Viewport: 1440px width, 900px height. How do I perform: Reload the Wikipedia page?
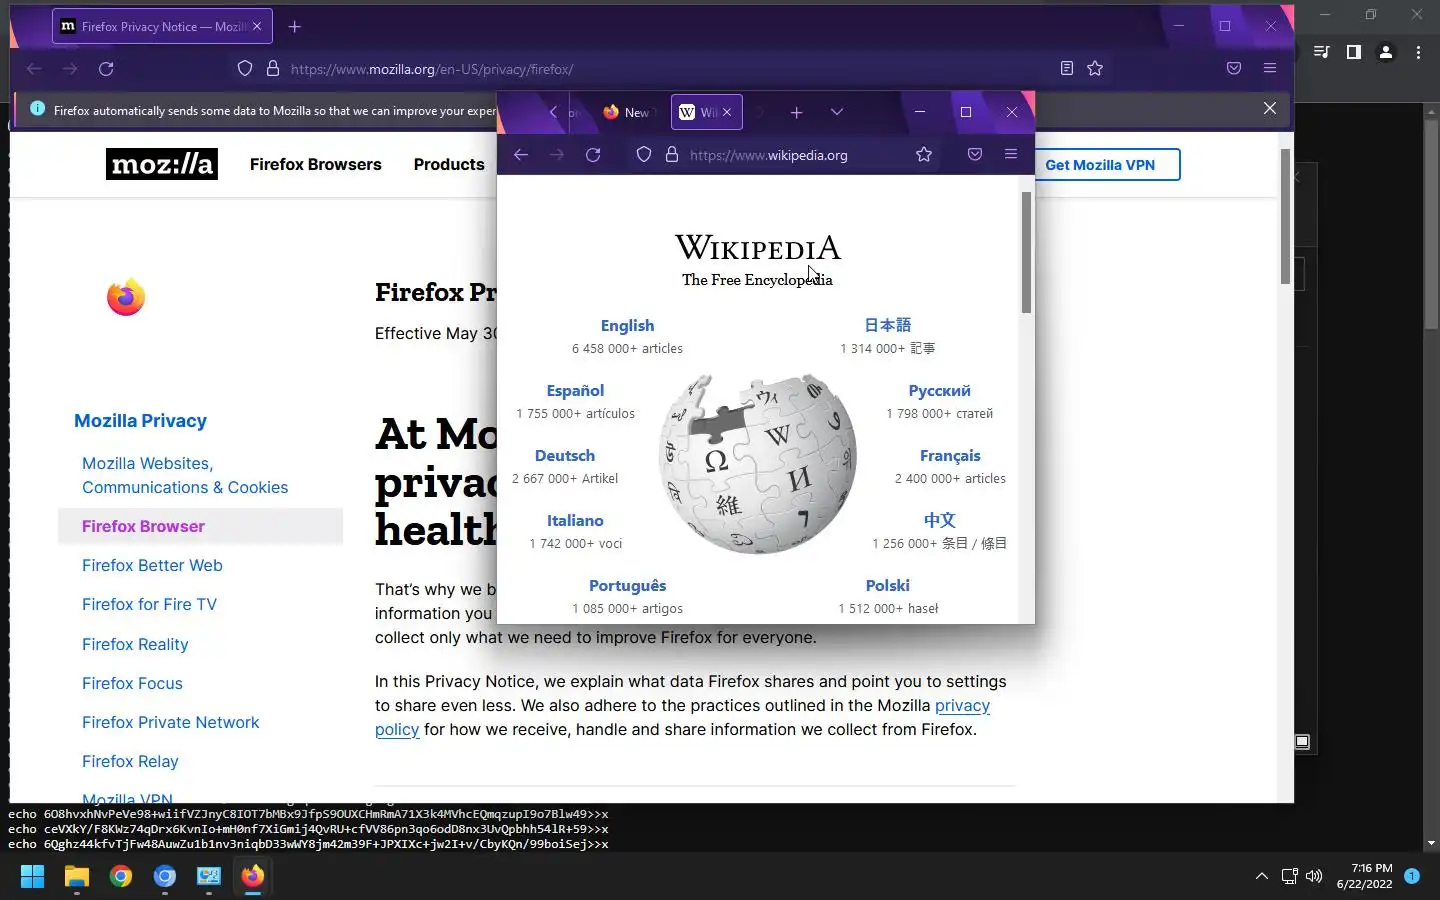pyautogui.click(x=593, y=155)
